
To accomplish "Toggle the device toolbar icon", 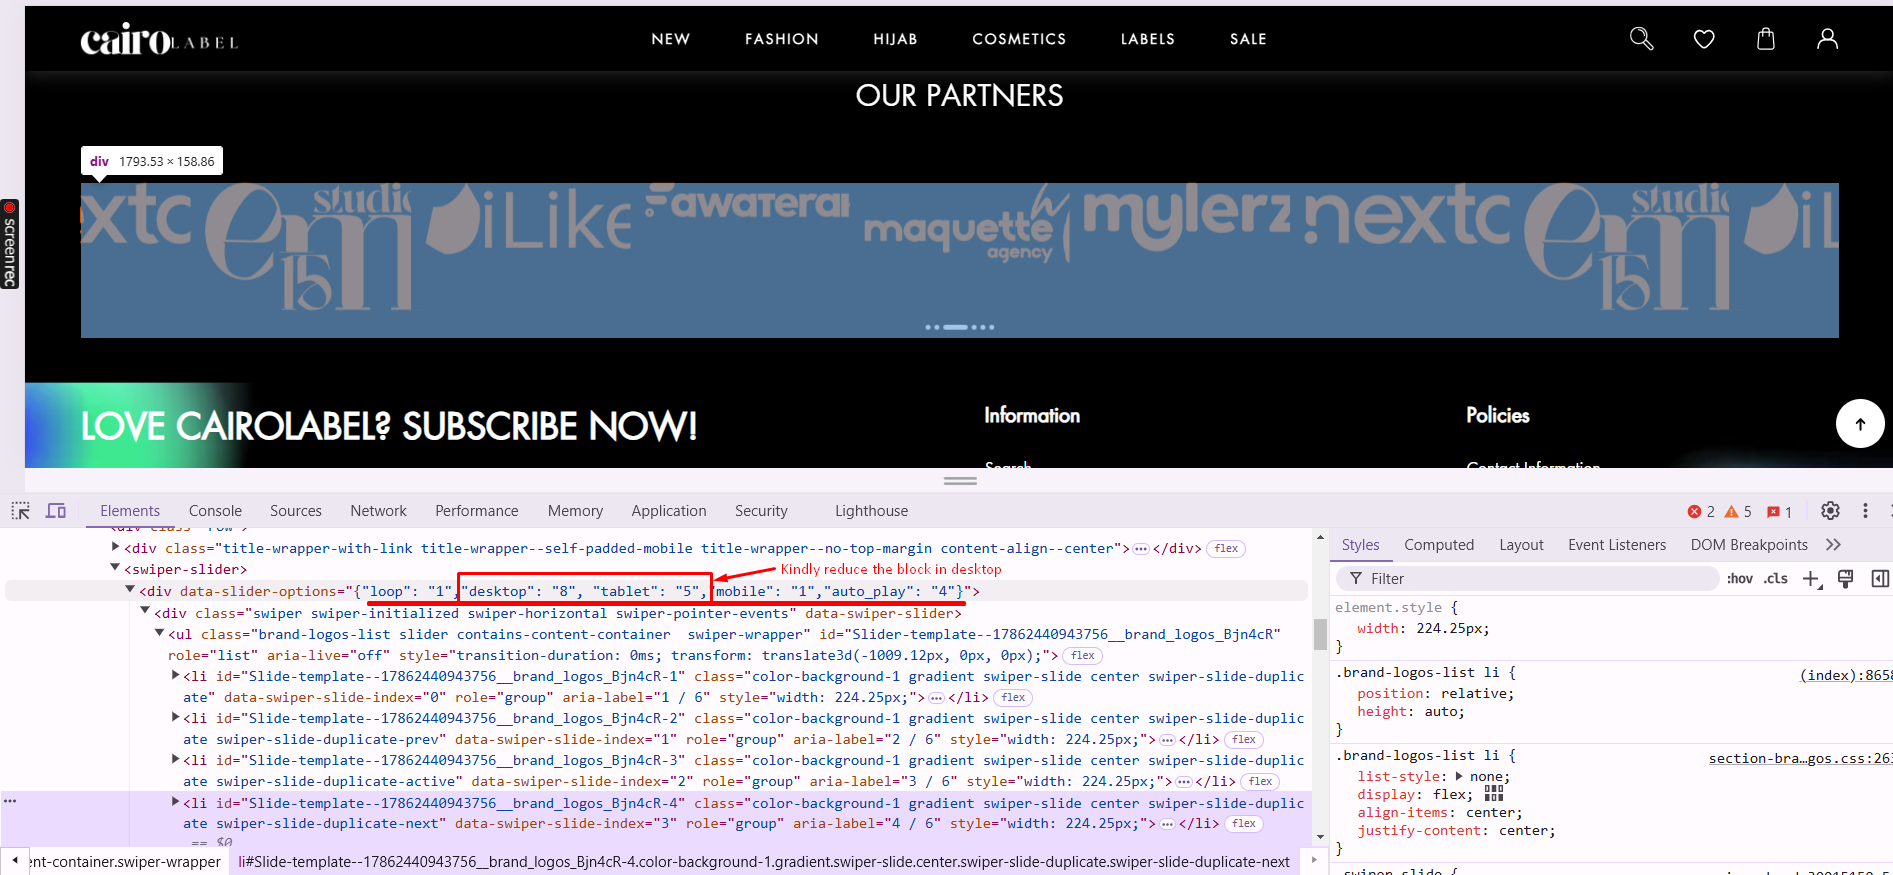I will (x=56, y=511).
